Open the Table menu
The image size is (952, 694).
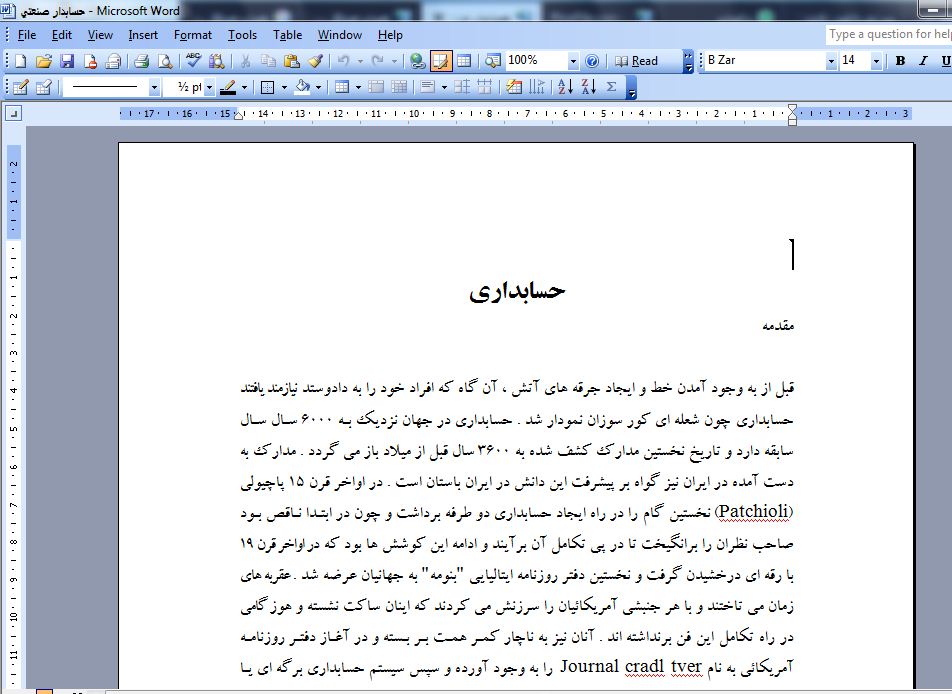point(287,35)
